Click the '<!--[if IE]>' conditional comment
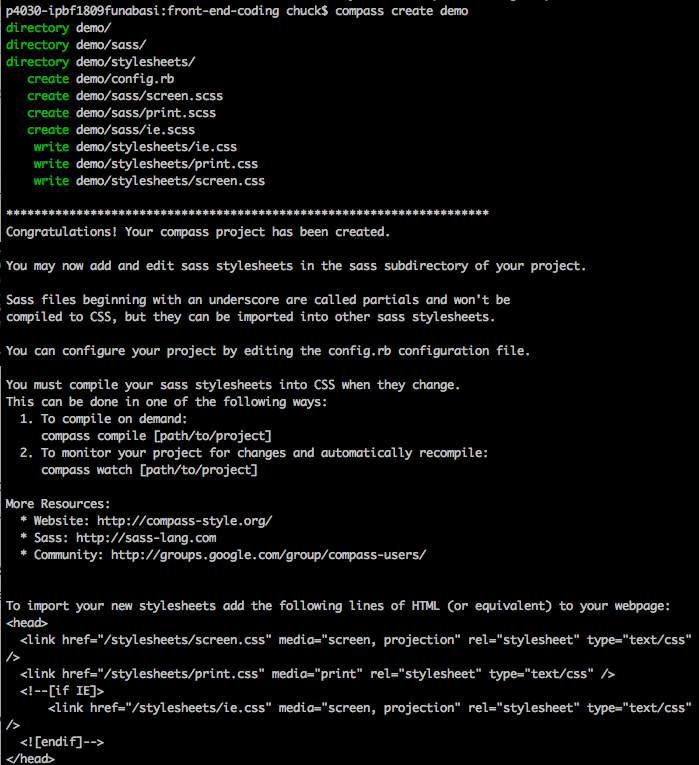 pyautogui.click(x=62, y=691)
